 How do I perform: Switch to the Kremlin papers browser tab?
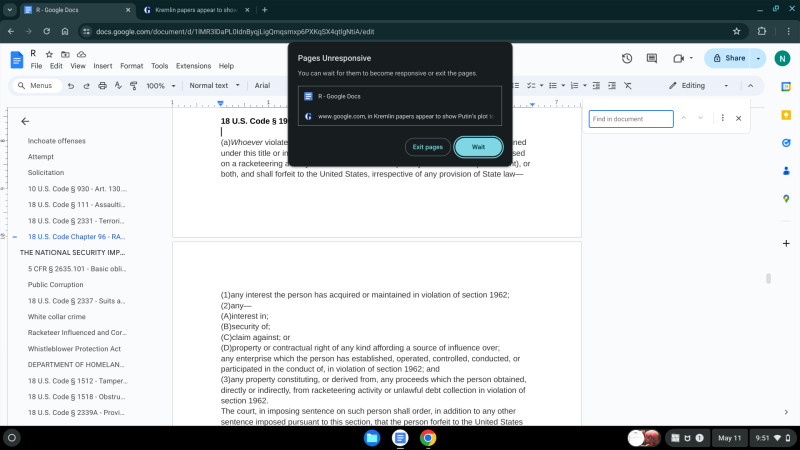point(195,9)
